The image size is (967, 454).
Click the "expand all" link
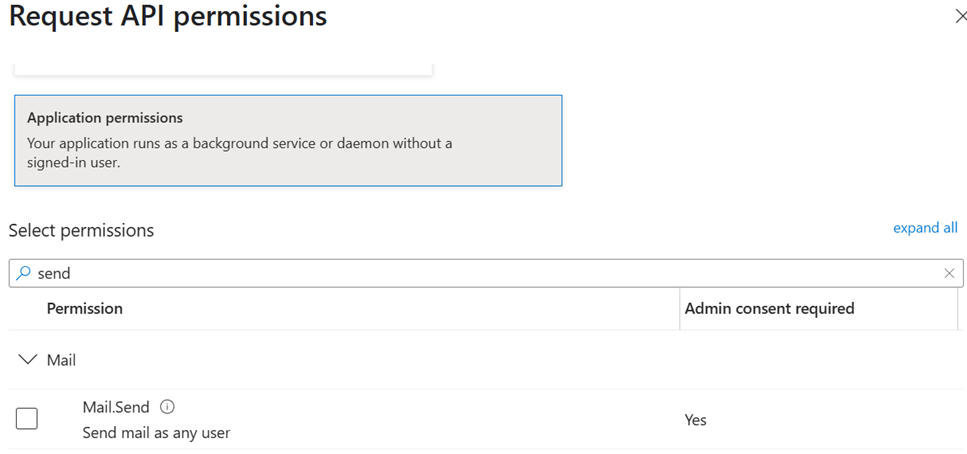pos(925,228)
